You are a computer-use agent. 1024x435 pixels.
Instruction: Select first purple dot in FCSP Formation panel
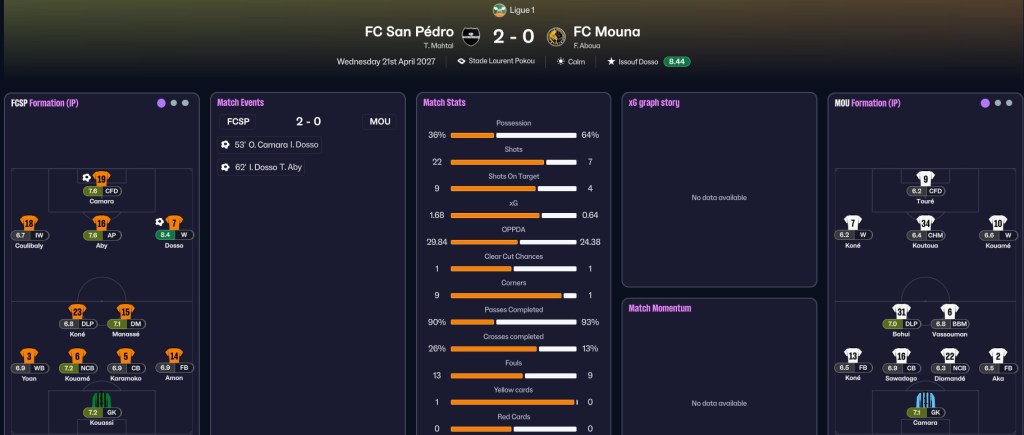coord(161,103)
